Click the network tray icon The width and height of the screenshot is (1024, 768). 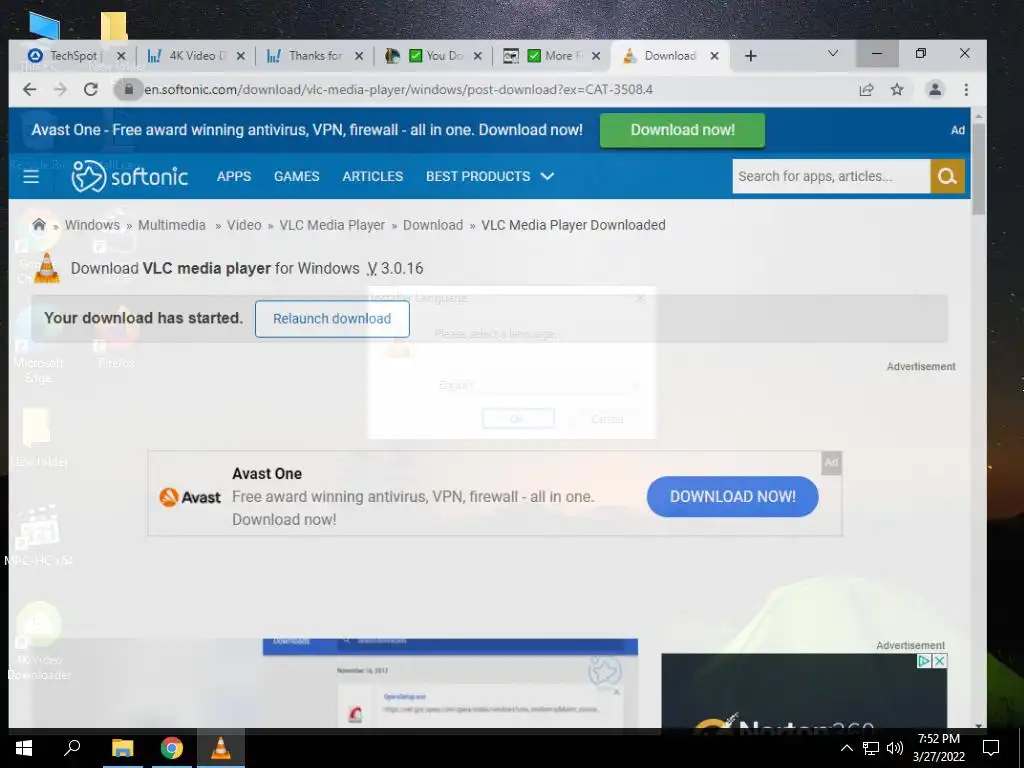click(x=871, y=748)
